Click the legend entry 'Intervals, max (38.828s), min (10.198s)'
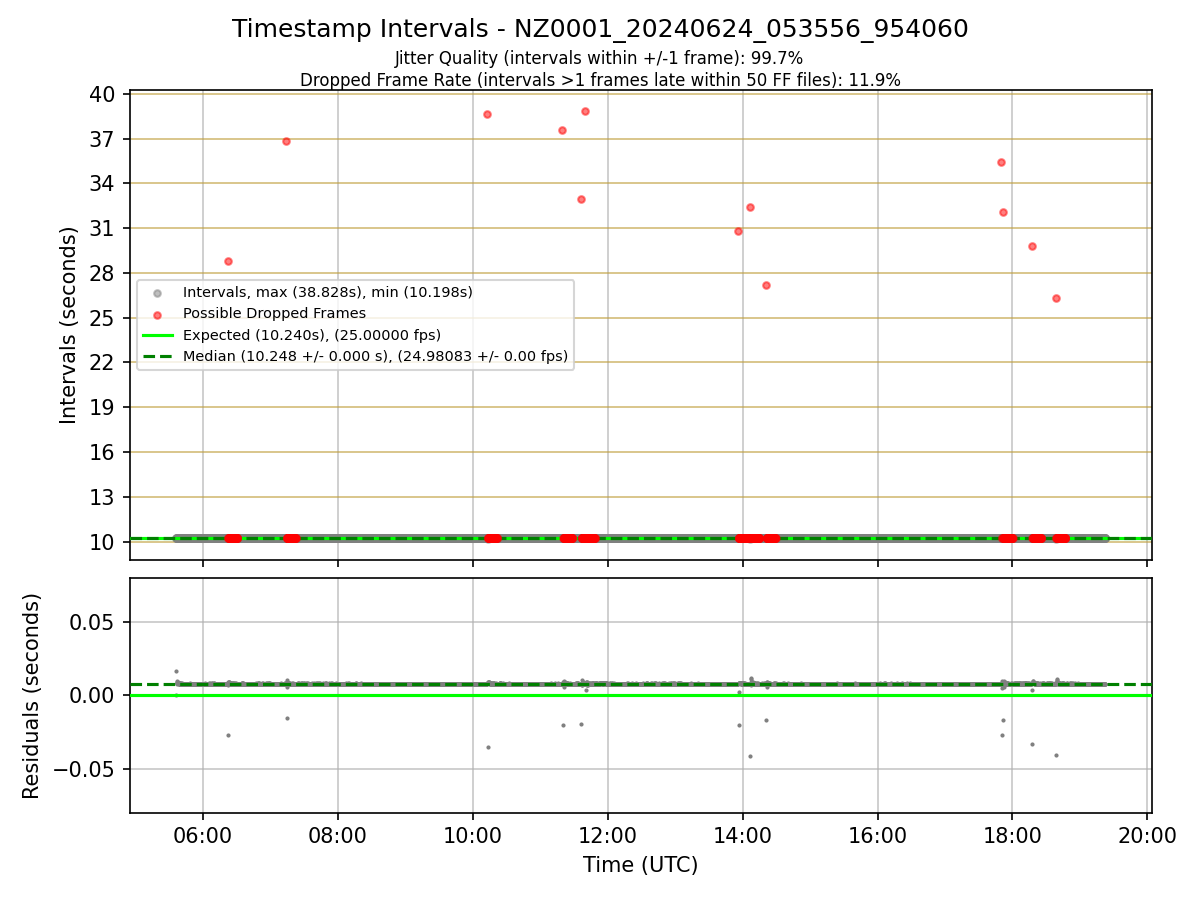This screenshot has width=1200, height=900. [x=327, y=292]
